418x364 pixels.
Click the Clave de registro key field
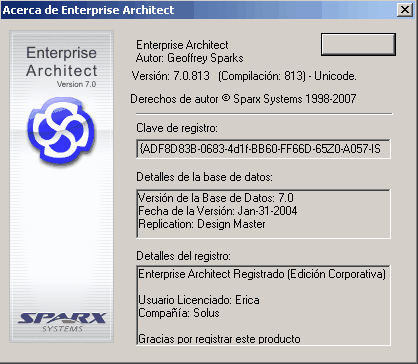coord(263,149)
